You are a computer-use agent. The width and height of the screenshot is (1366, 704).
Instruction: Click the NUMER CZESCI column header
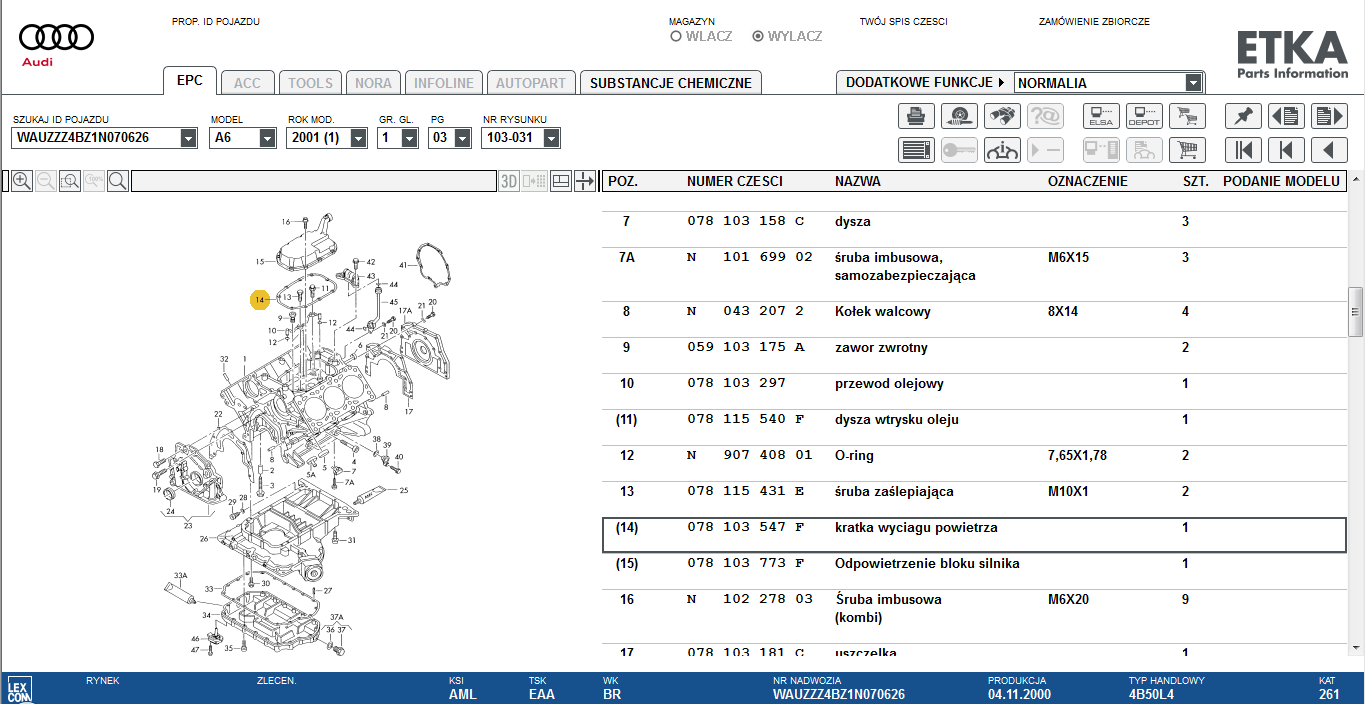pos(735,181)
